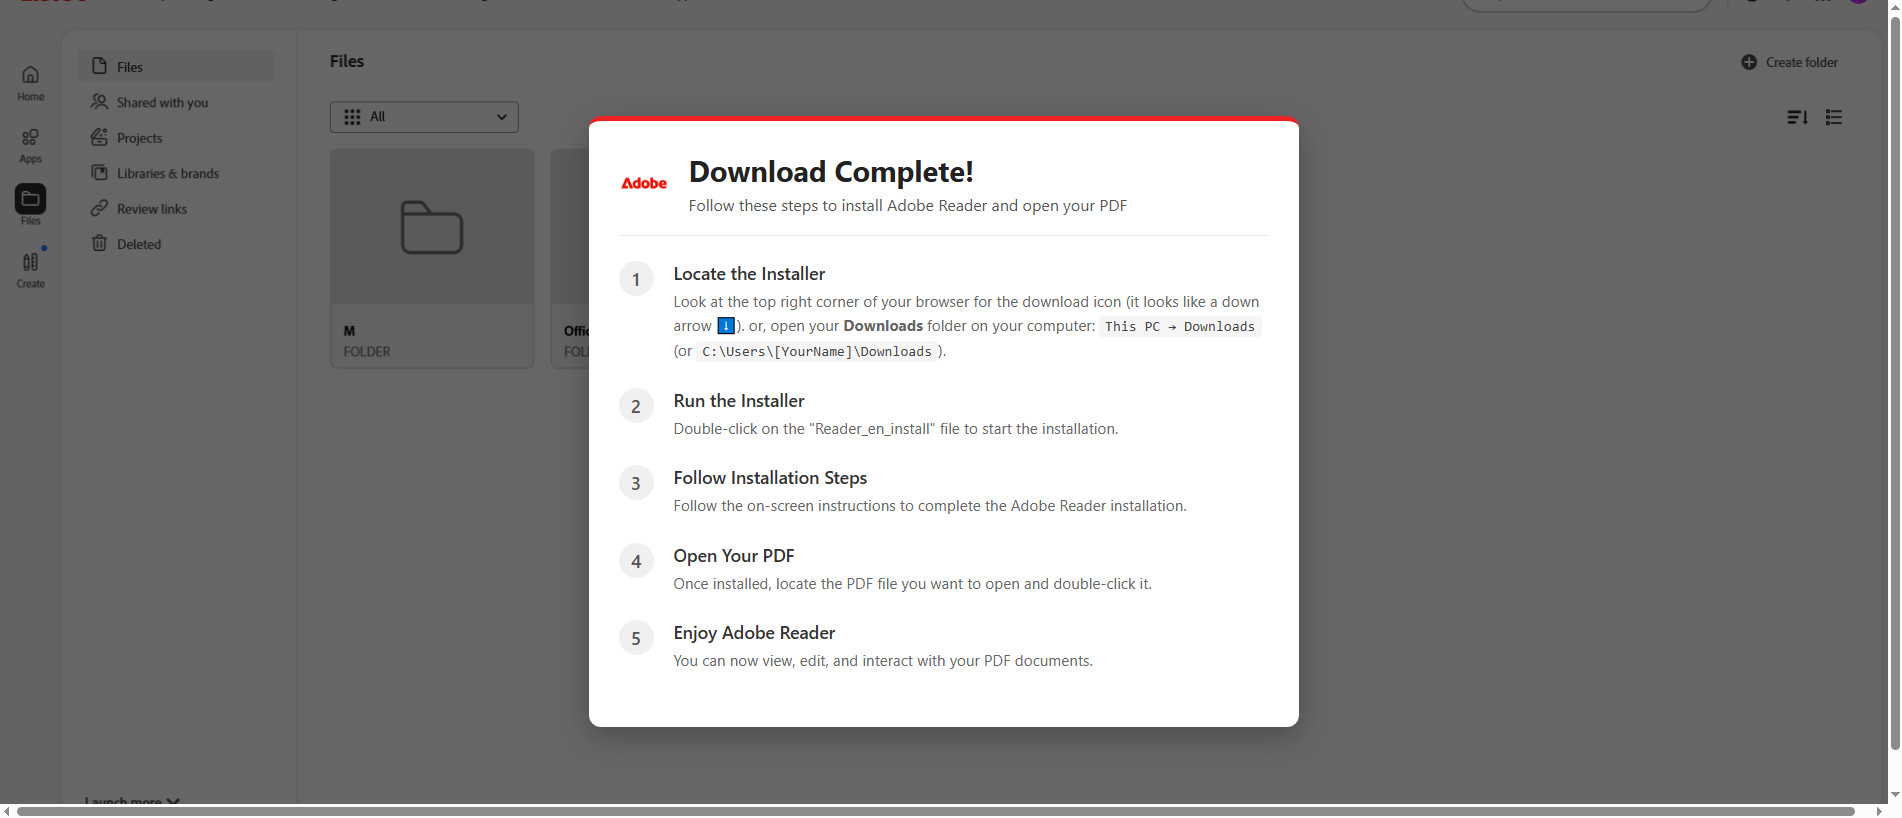Click "Open Your PDF" step title
The image size is (1902, 818).
point(734,556)
